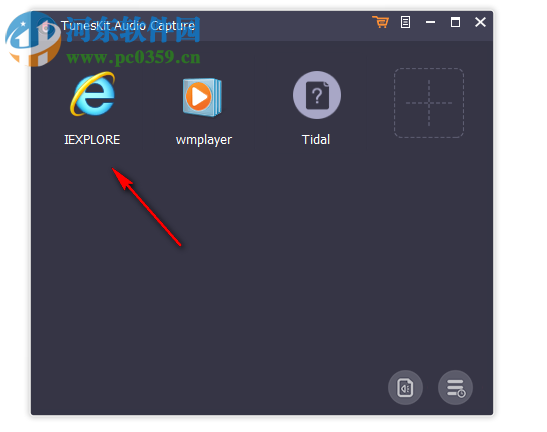Minimize the TunesKit Audio Capture window
The height and width of the screenshot is (432, 547).
[x=430, y=22]
